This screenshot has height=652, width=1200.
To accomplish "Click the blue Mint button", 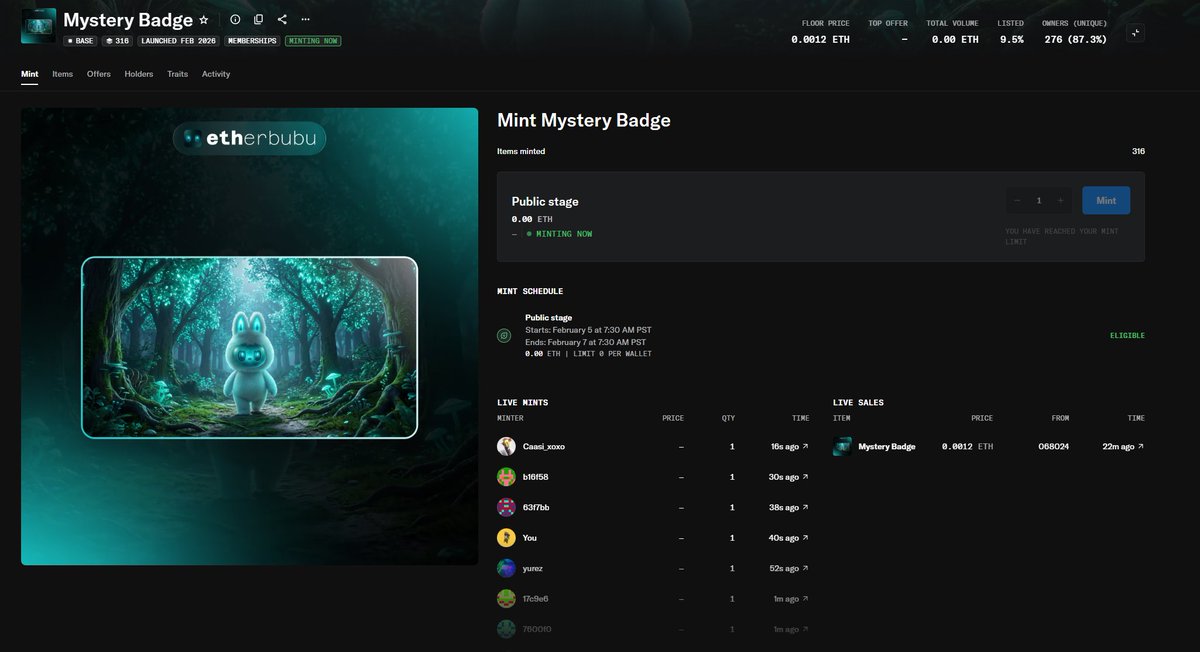I will point(1106,200).
